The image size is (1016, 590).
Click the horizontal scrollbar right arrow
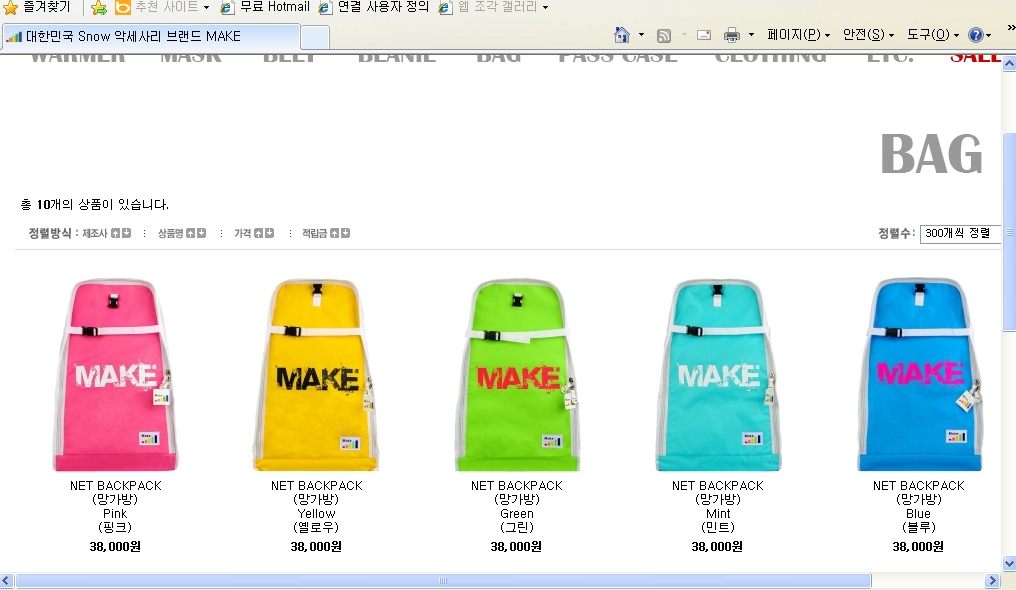pyautogui.click(x=992, y=580)
